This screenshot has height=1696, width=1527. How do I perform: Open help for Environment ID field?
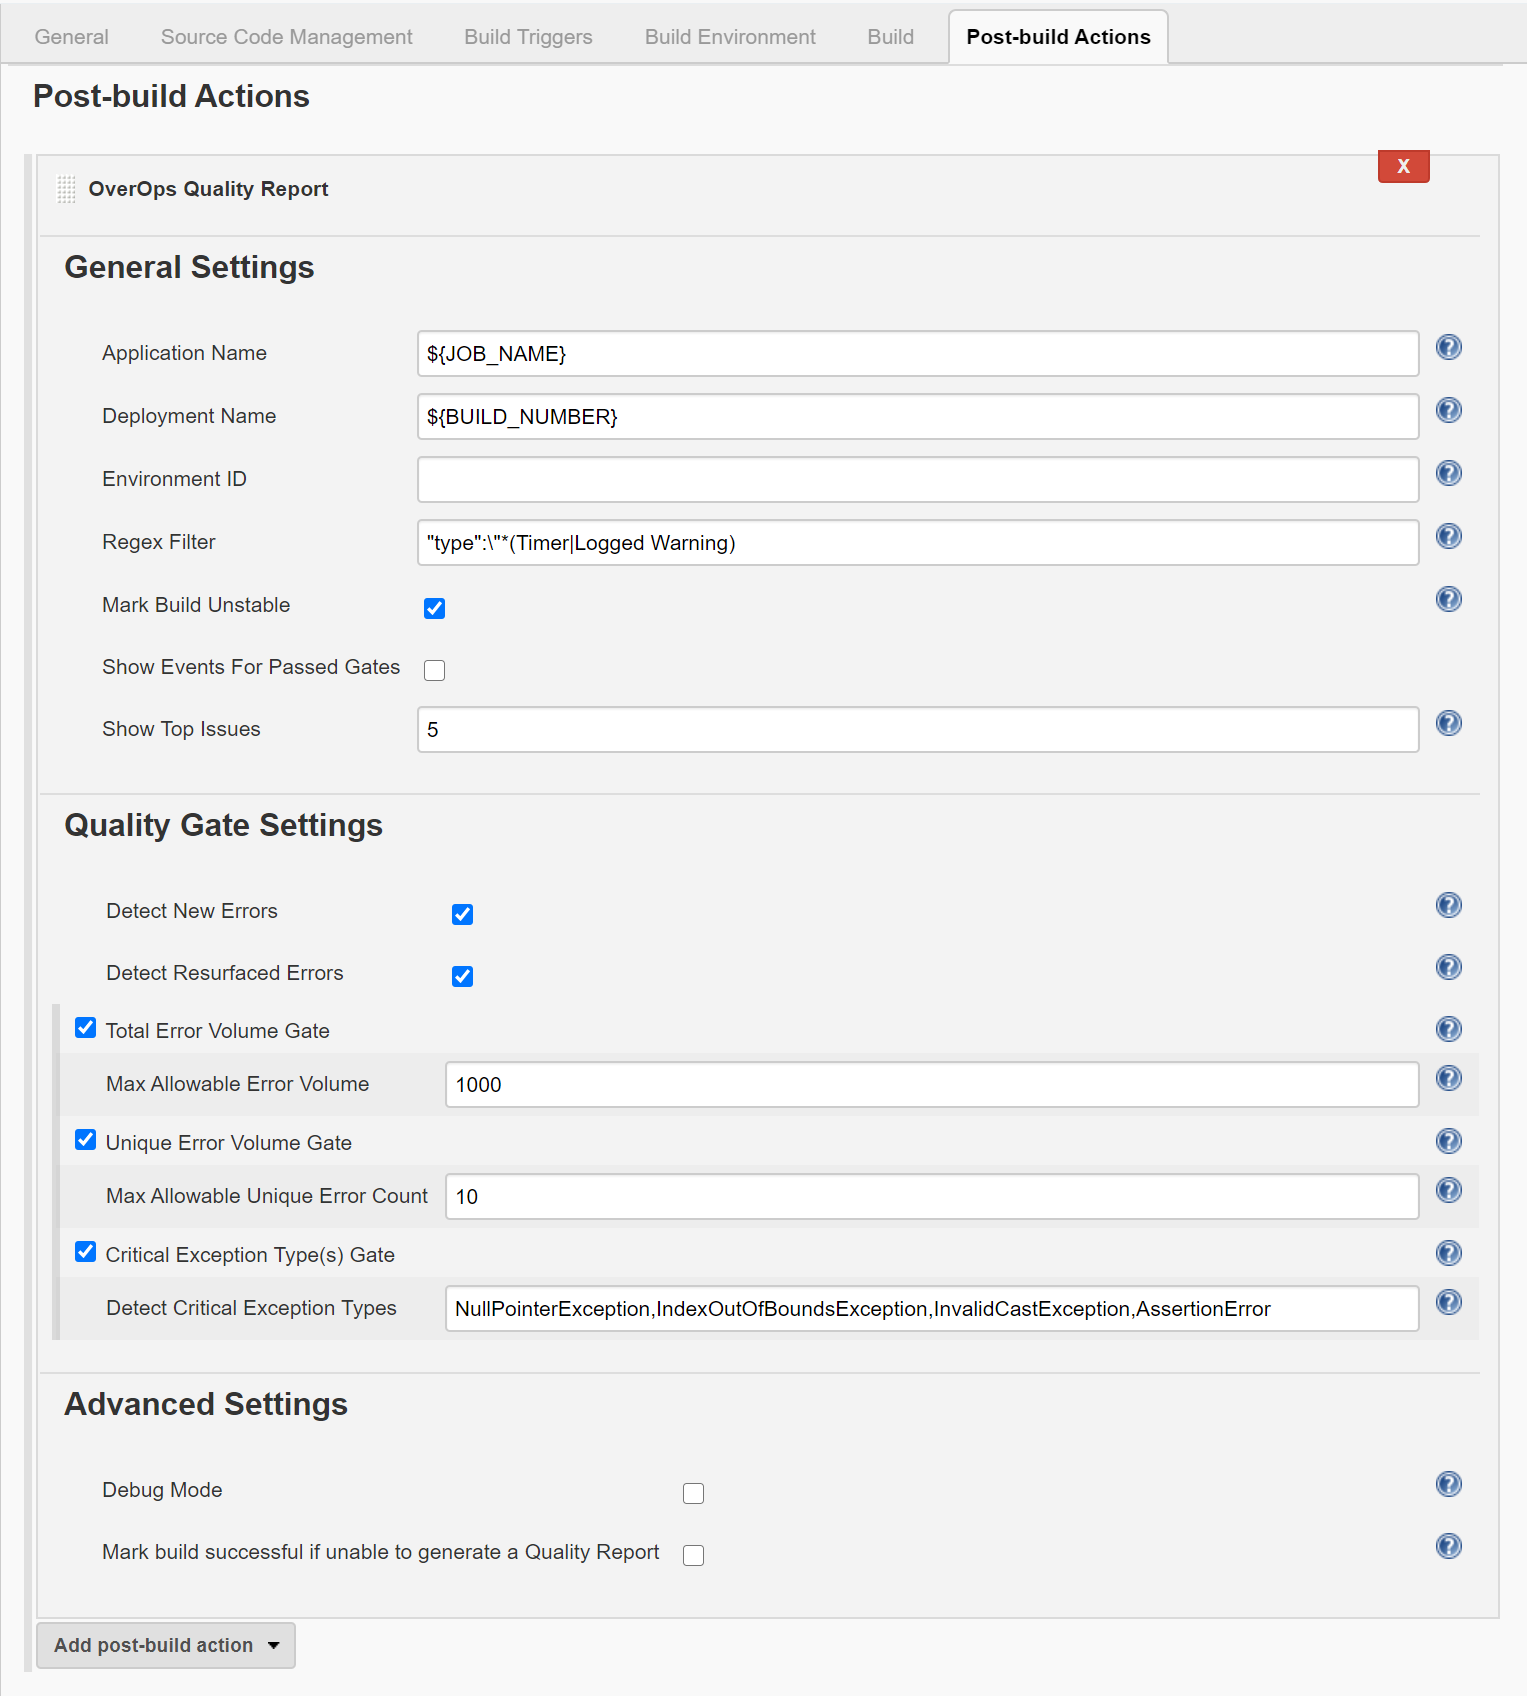coord(1448,473)
